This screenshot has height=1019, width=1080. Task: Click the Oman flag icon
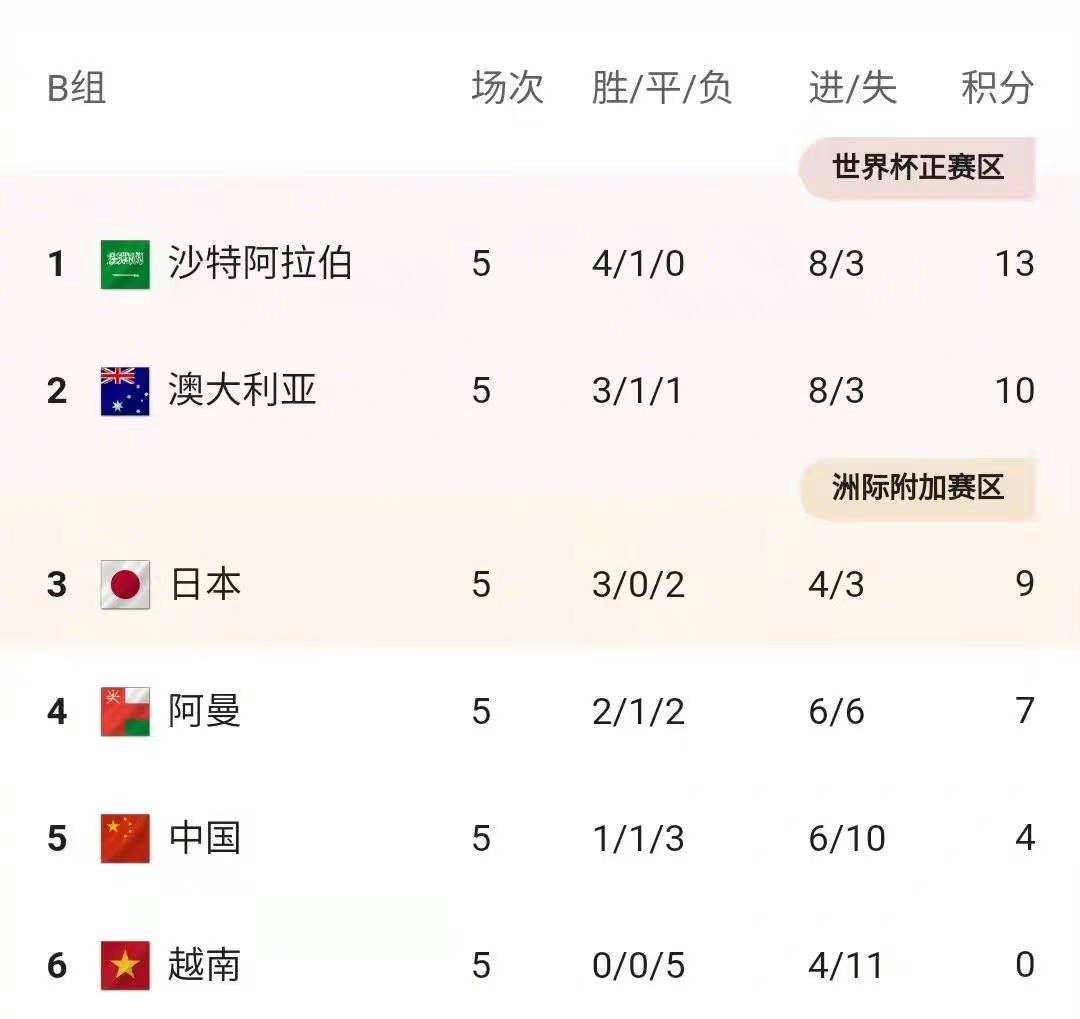click(x=125, y=712)
